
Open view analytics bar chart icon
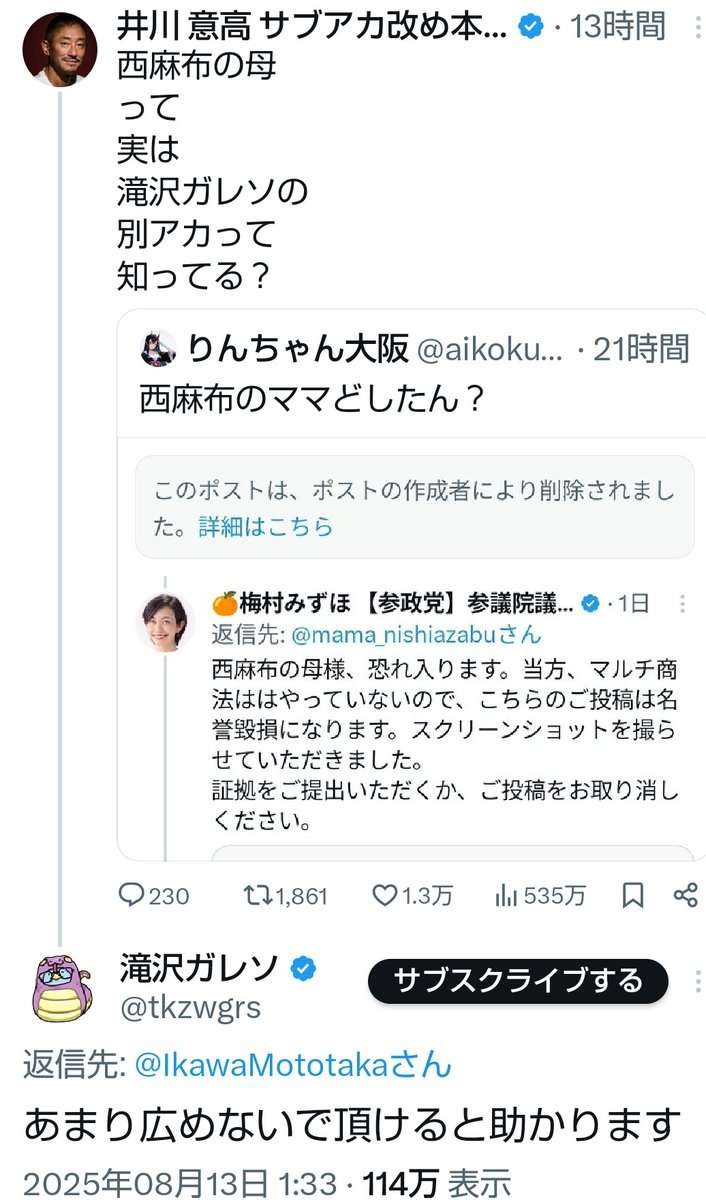point(506,895)
